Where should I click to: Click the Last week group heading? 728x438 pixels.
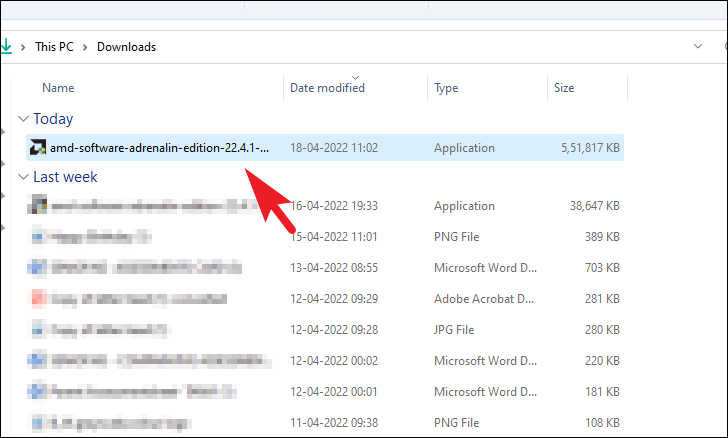65,177
